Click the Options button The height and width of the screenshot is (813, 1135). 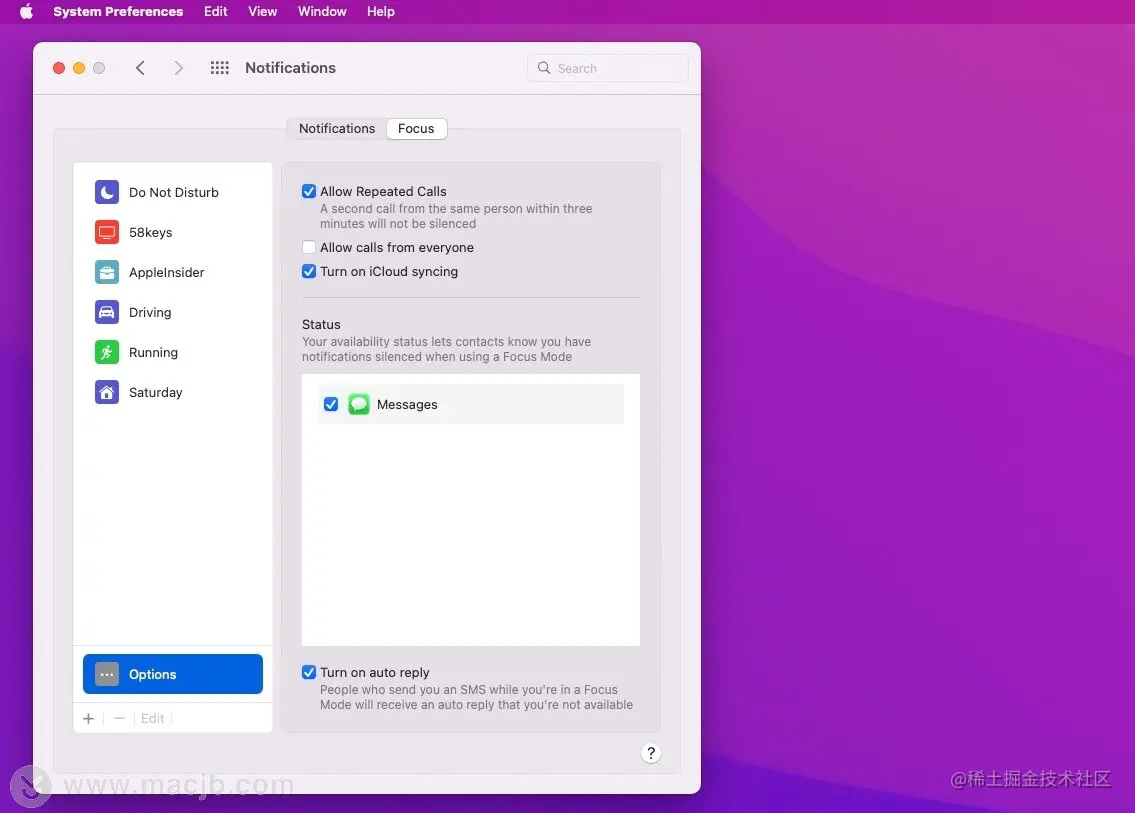point(173,674)
